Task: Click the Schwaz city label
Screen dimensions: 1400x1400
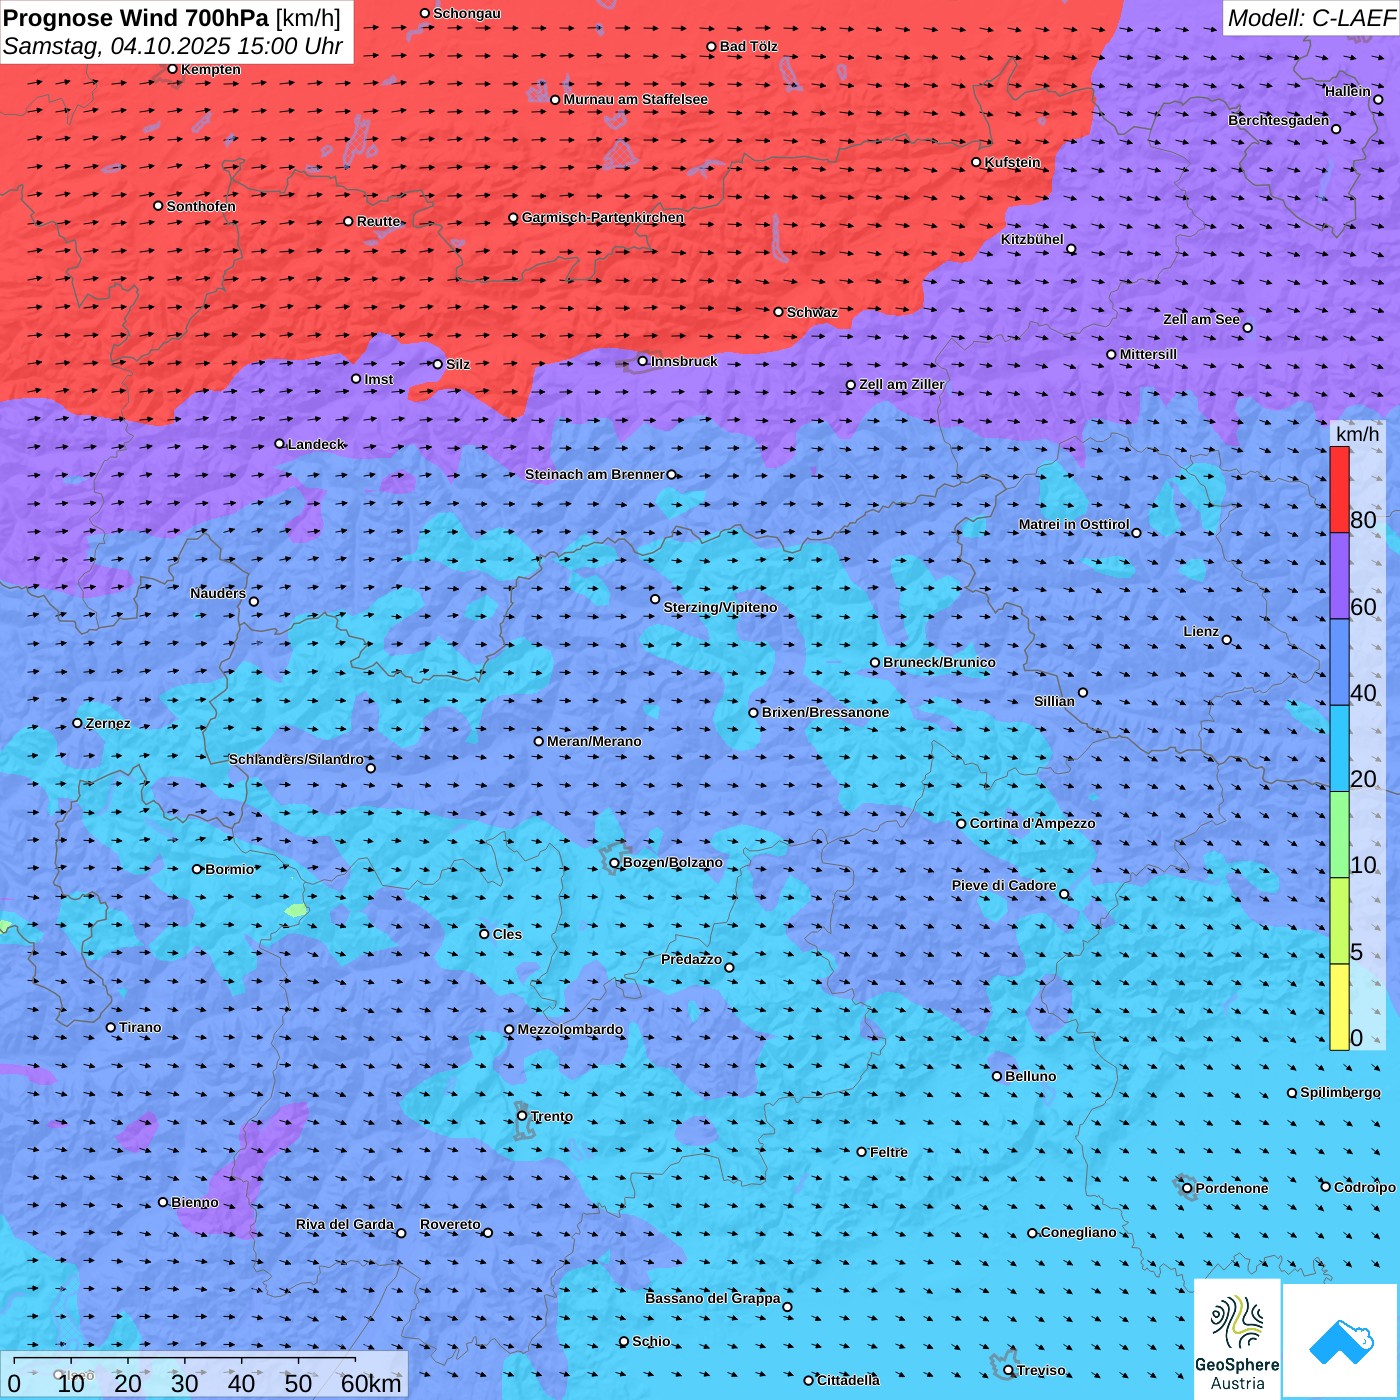Action: click(x=812, y=312)
